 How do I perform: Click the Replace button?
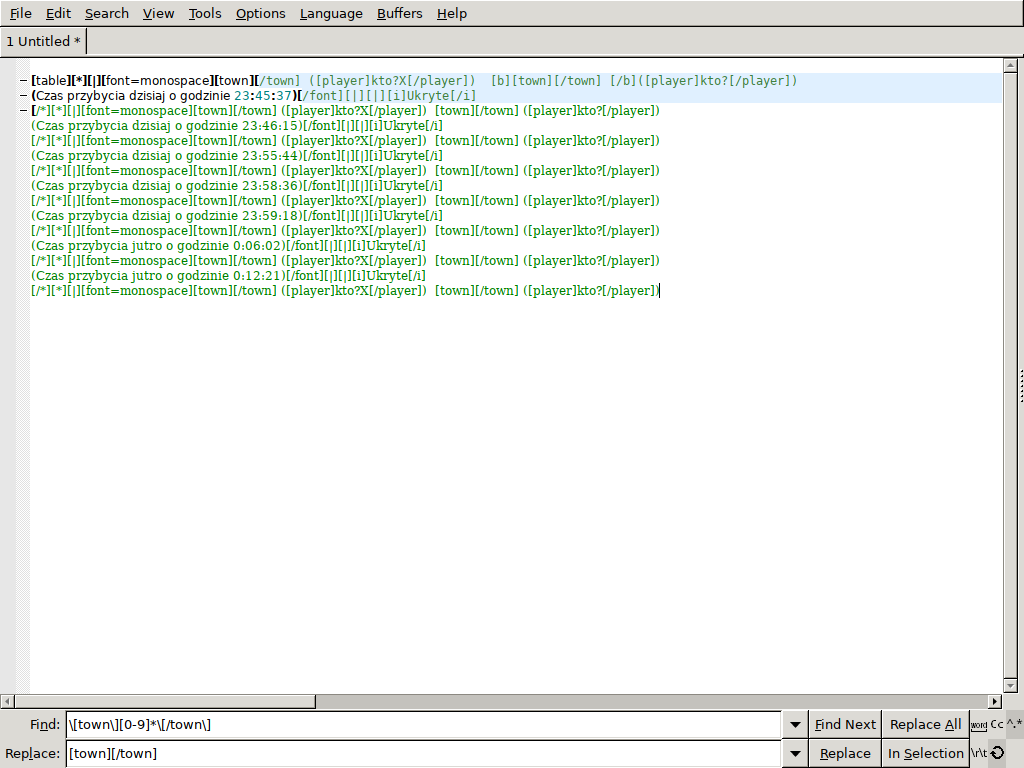pyautogui.click(x=845, y=753)
